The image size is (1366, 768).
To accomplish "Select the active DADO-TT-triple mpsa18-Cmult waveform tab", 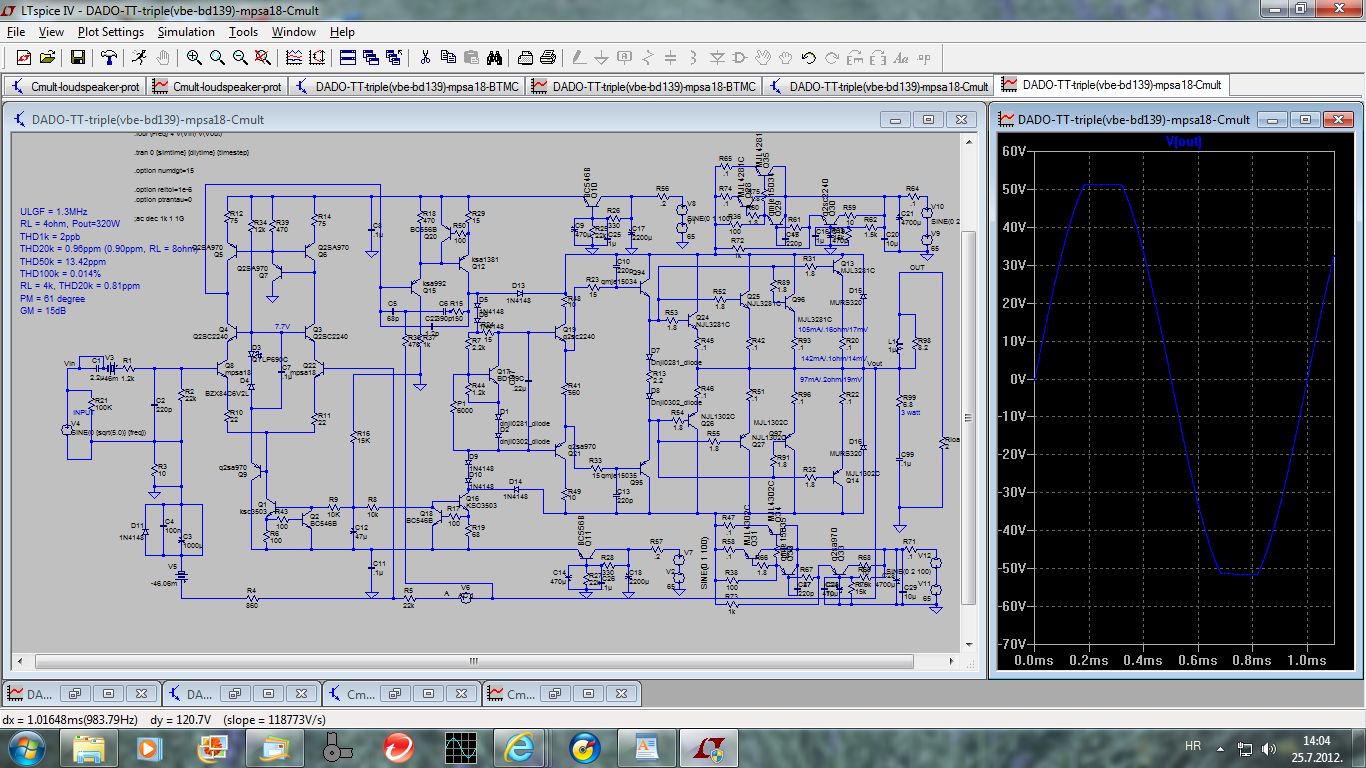I will (x=1112, y=86).
